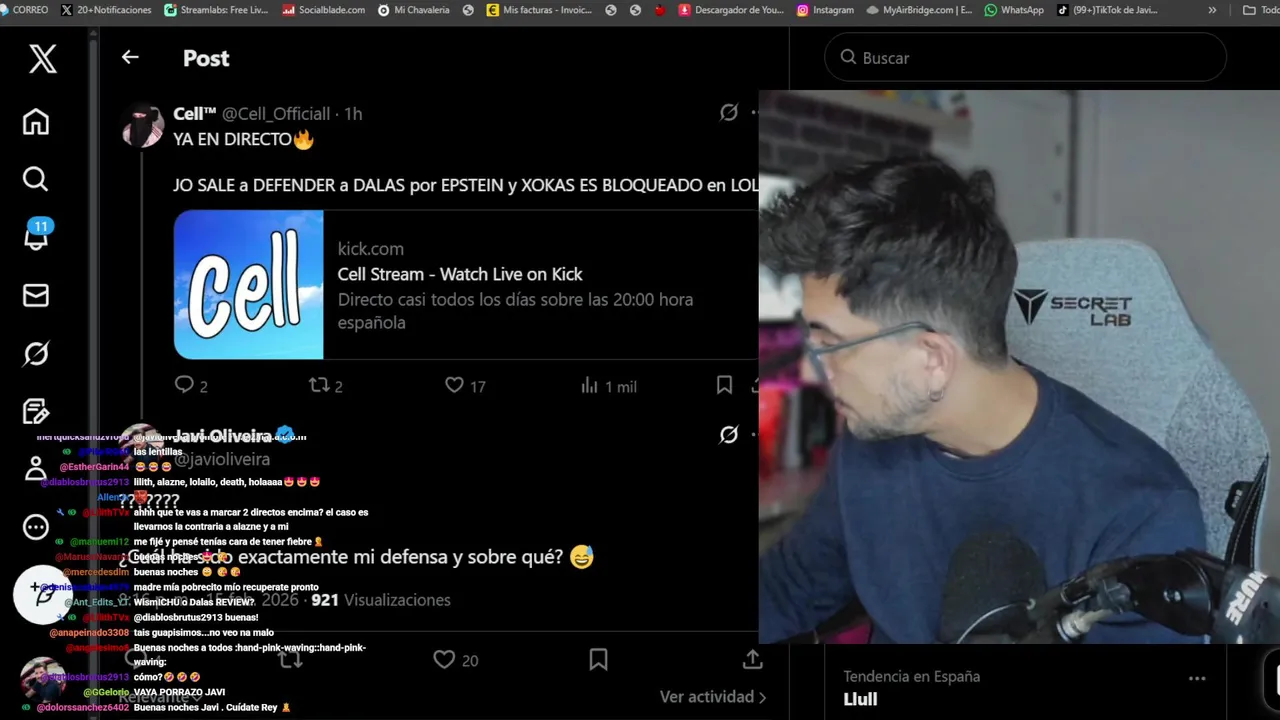Open the TikTok de Javi bookmark

1108,10
